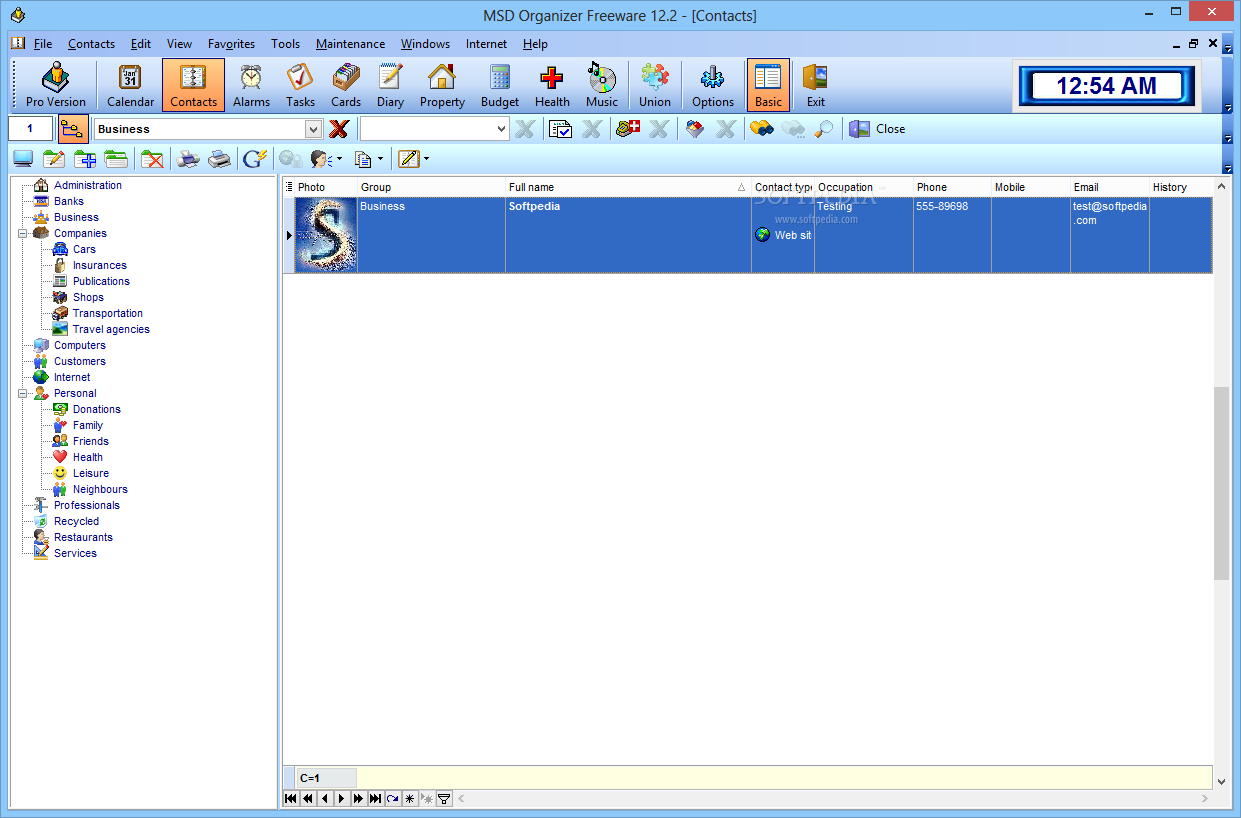Click the refresh arrow button in navigator
Image resolution: width=1241 pixels, height=818 pixels.
pos(392,798)
